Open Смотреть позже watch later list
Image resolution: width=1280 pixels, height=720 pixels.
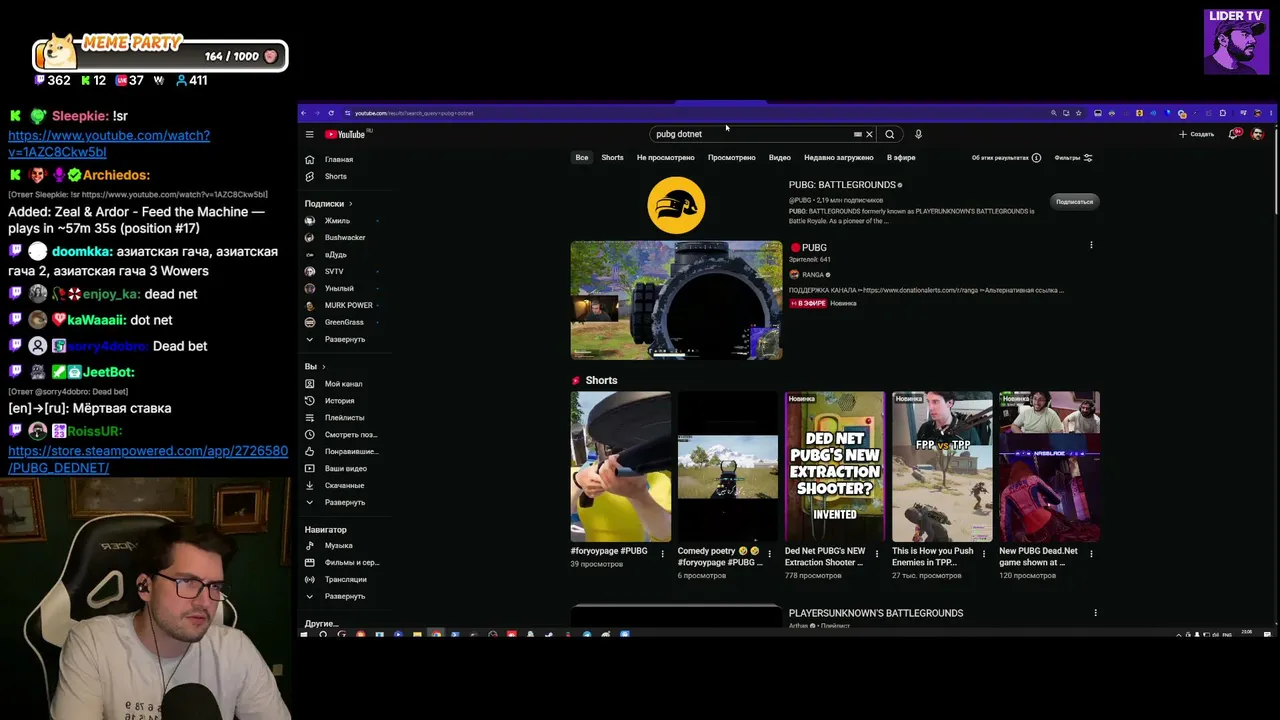pyautogui.click(x=350, y=435)
